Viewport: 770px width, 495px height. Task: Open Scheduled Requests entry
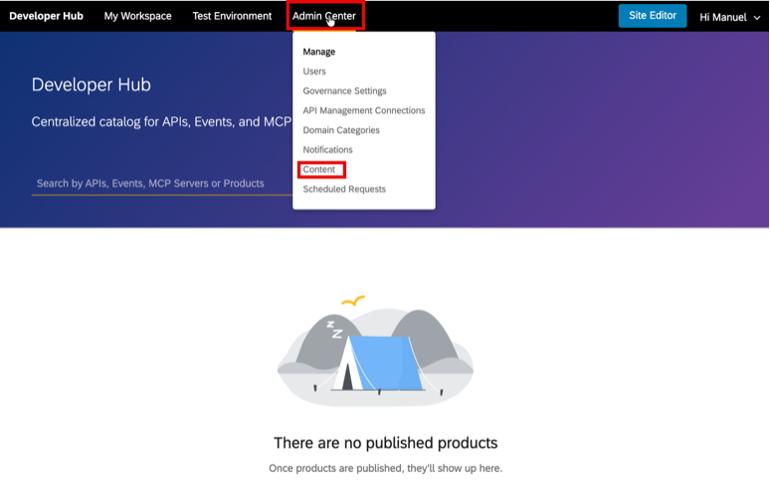(x=344, y=189)
